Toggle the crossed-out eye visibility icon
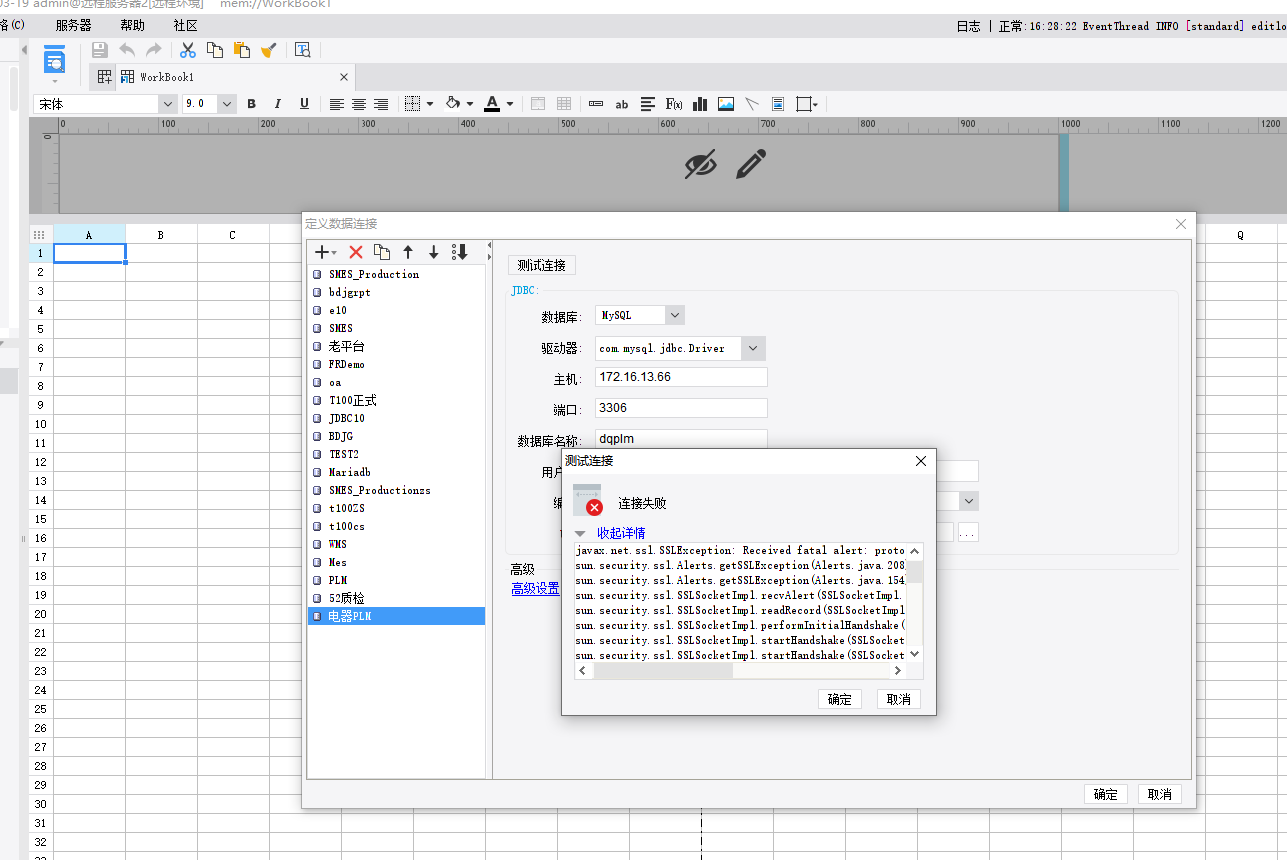Image resolution: width=1287 pixels, height=860 pixels. click(700, 165)
